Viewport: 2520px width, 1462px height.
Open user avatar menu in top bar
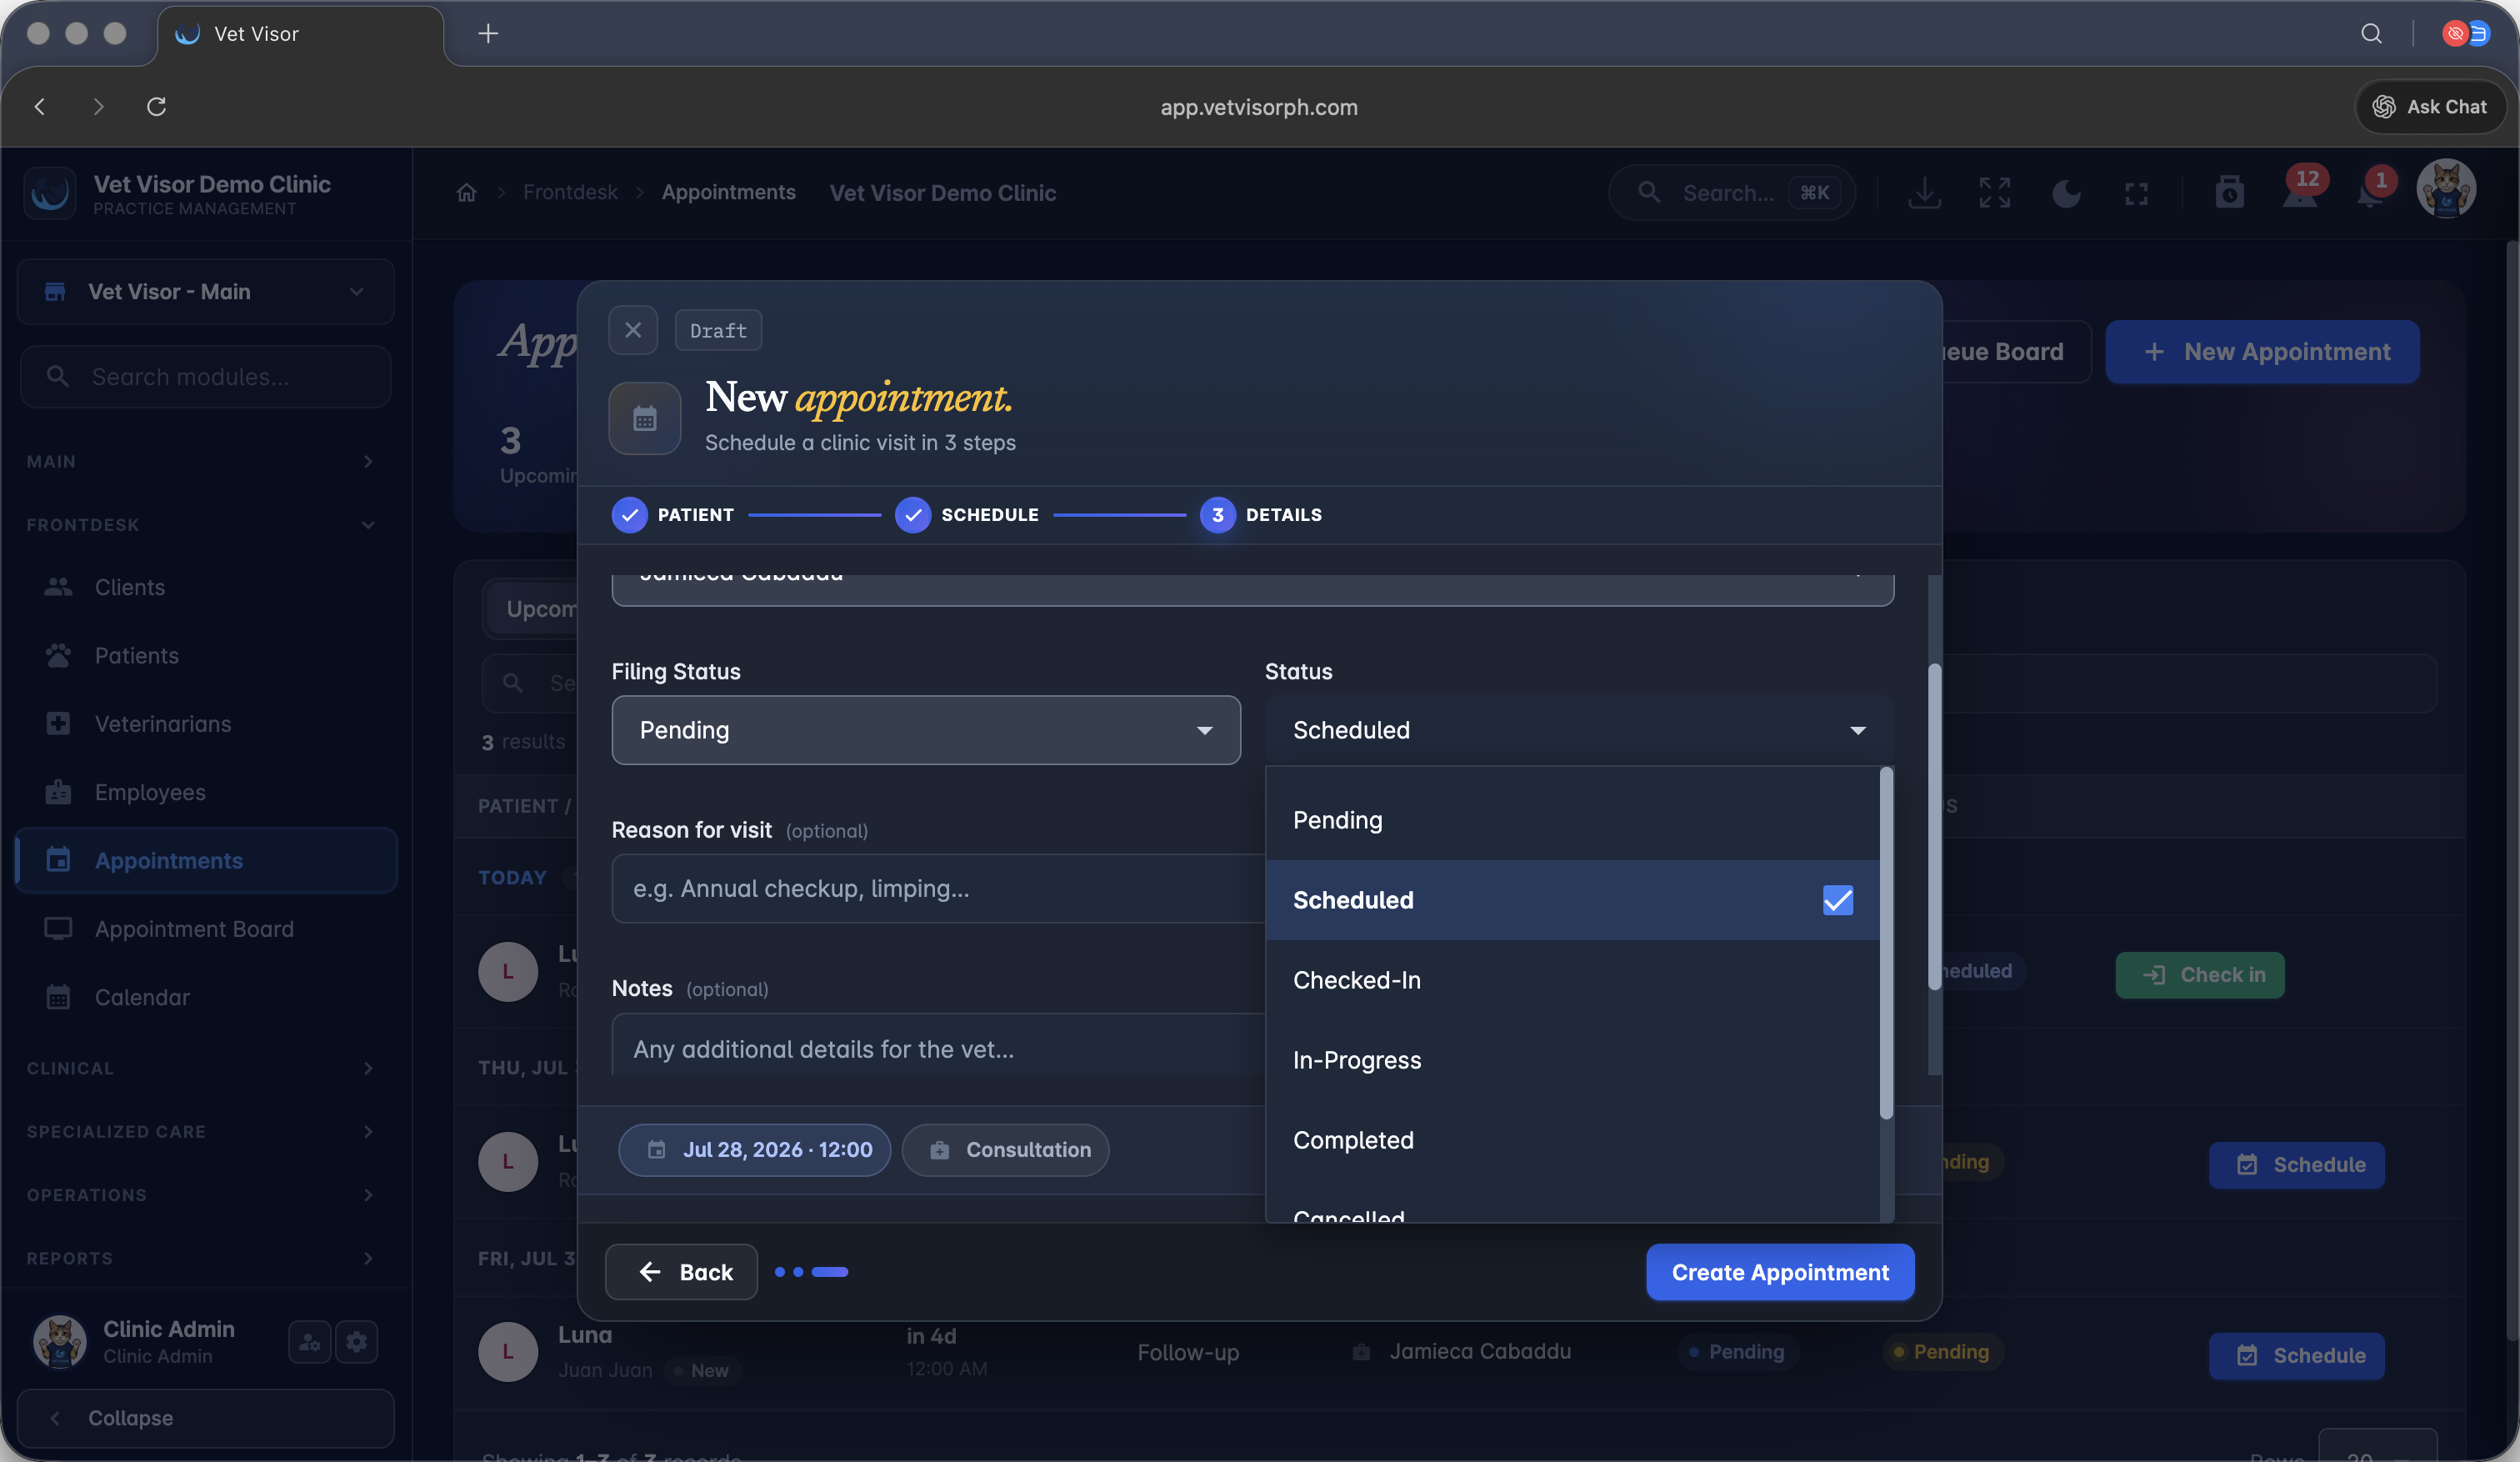tap(2446, 189)
